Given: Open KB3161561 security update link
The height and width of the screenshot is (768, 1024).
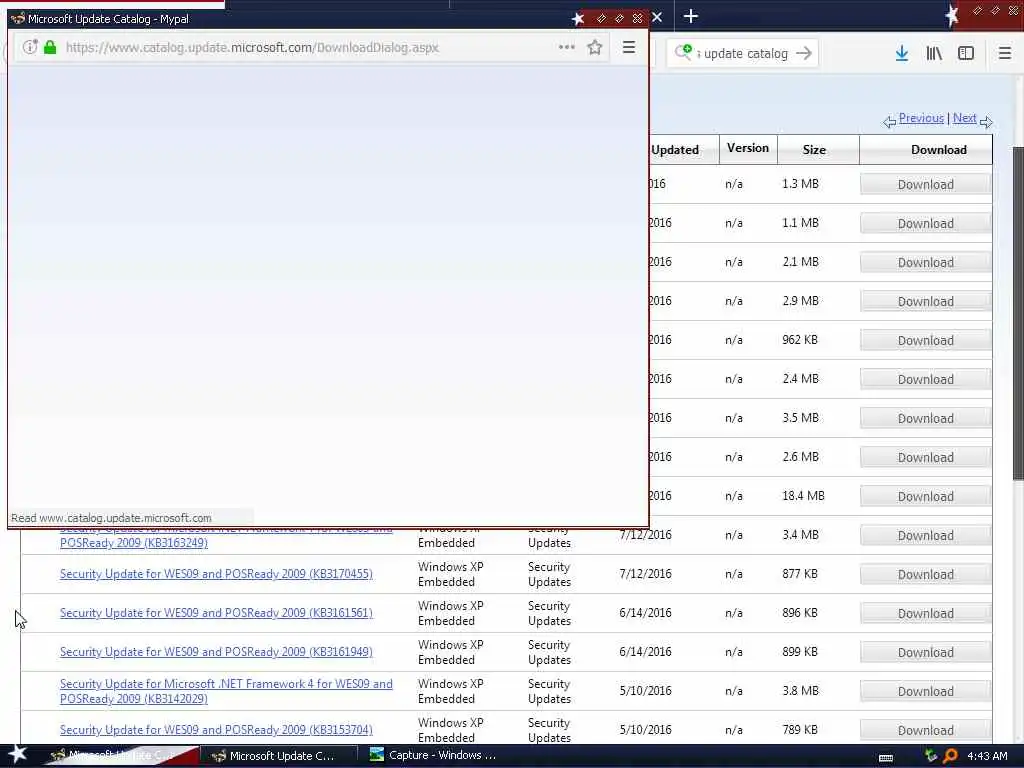Looking at the screenshot, I should click(216, 613).
